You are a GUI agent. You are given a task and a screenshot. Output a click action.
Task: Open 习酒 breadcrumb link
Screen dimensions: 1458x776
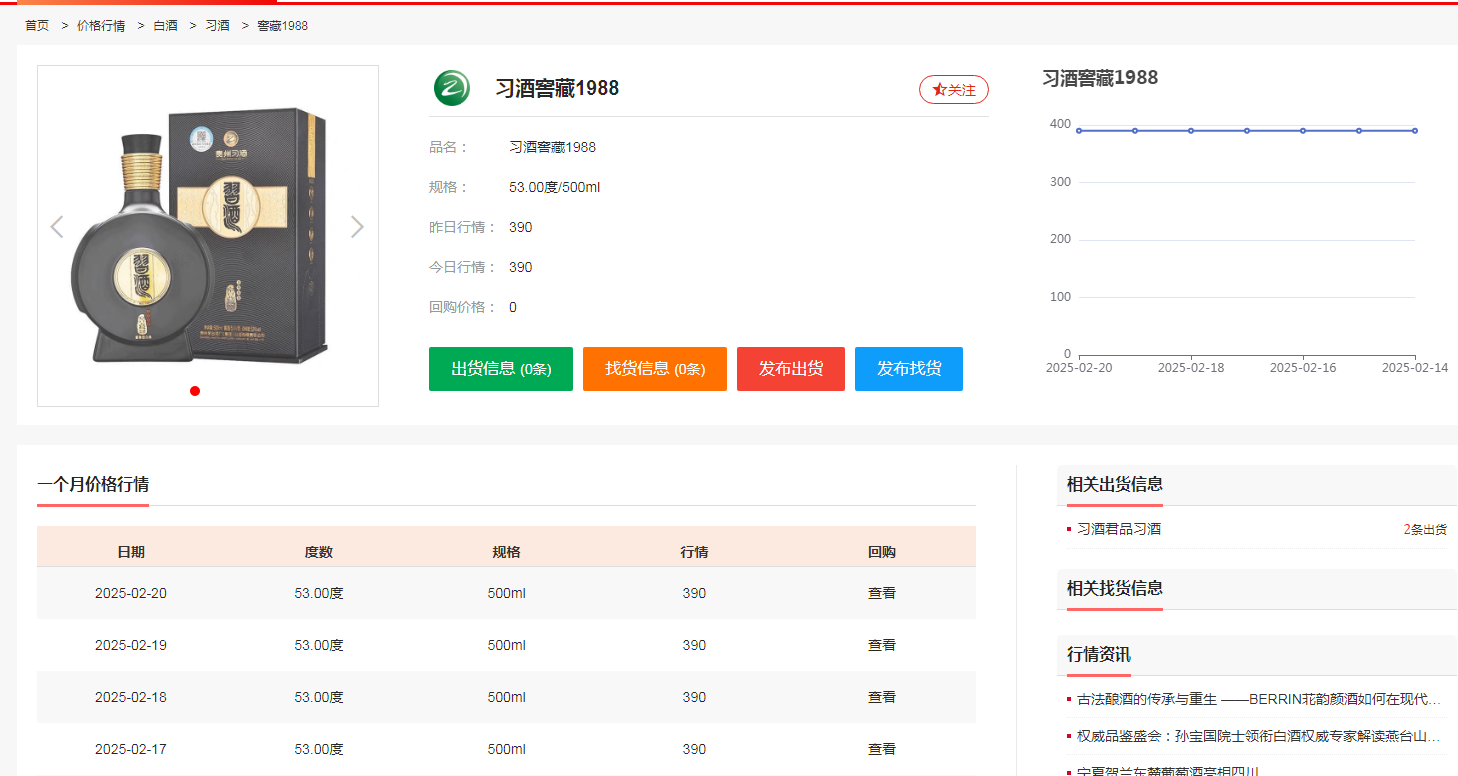[217, 25]
